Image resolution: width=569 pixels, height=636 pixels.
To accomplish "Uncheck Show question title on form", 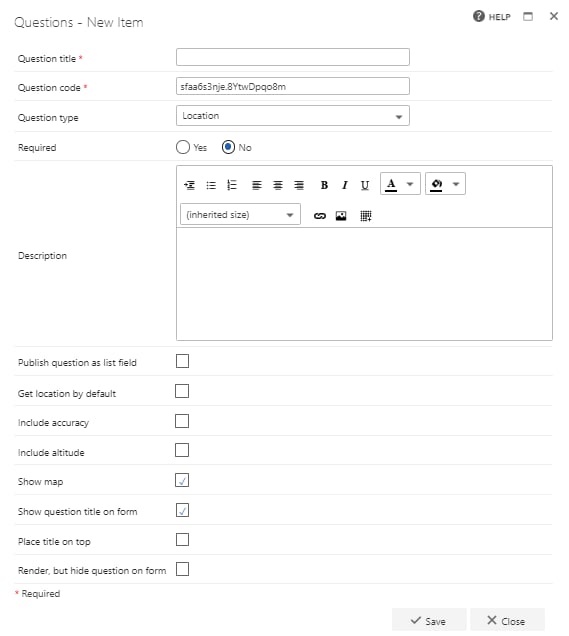I will [183, 510].
